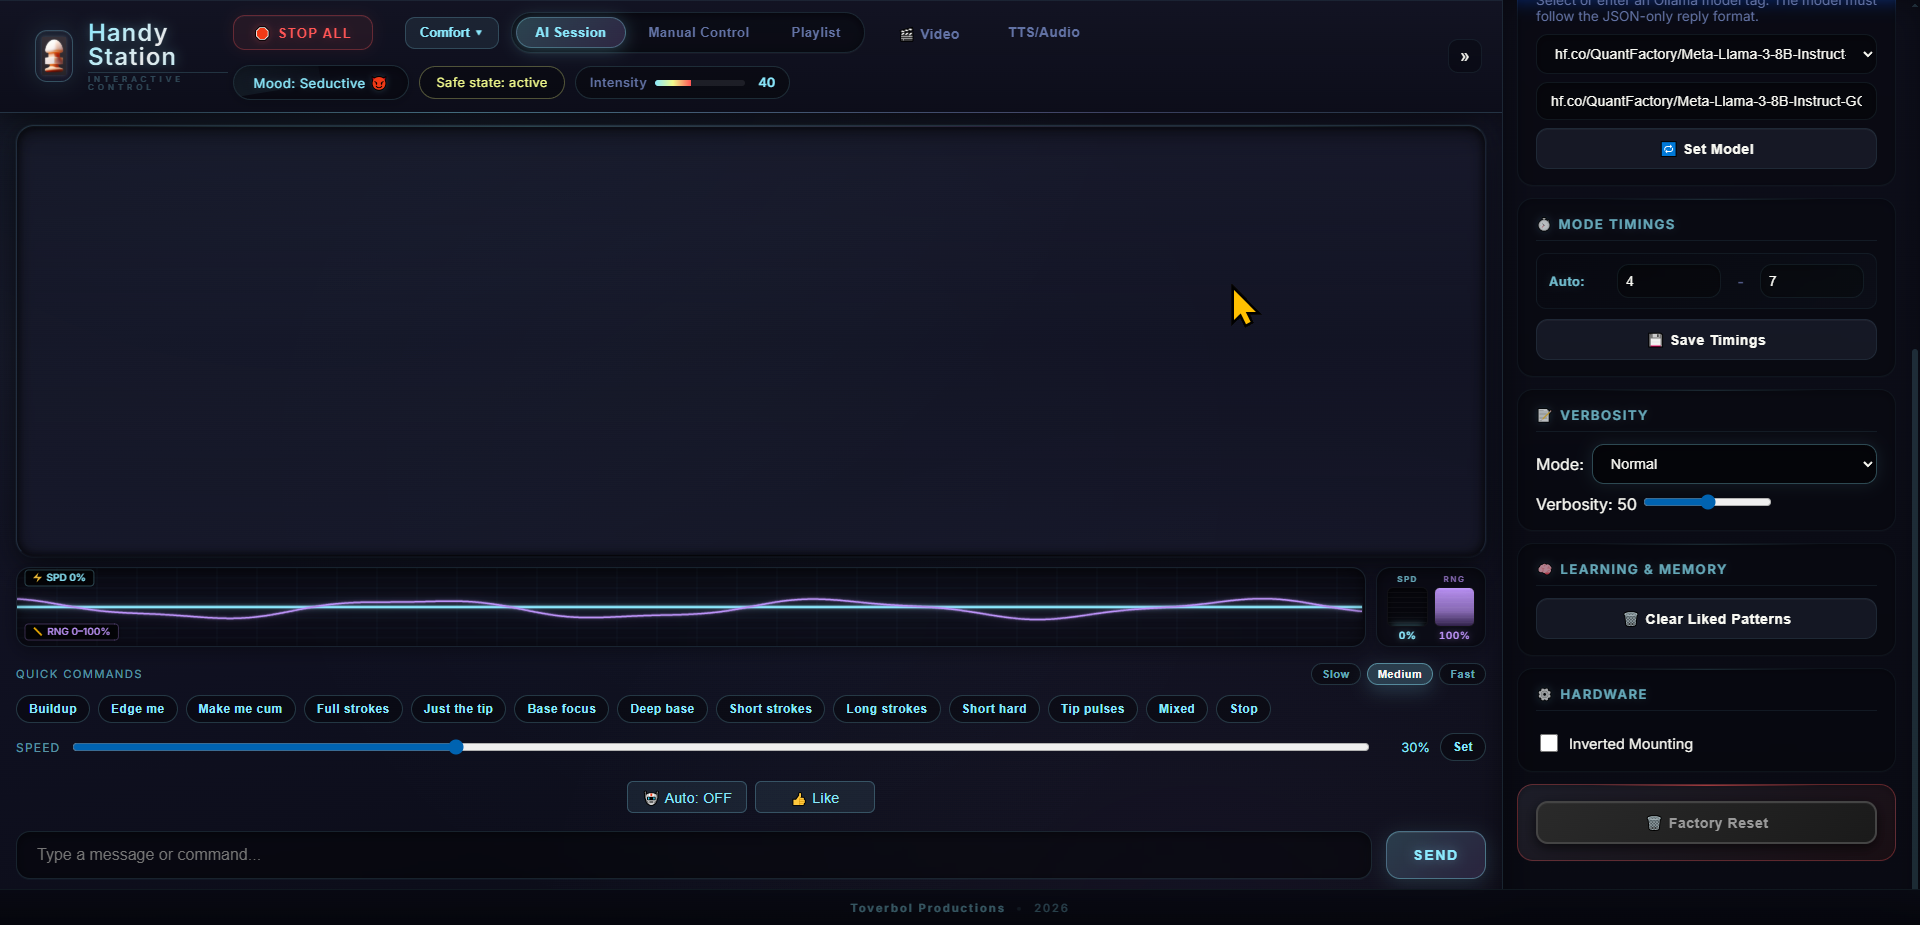Click the brain icon beside Learning & Memory

tap(1544, 569)
